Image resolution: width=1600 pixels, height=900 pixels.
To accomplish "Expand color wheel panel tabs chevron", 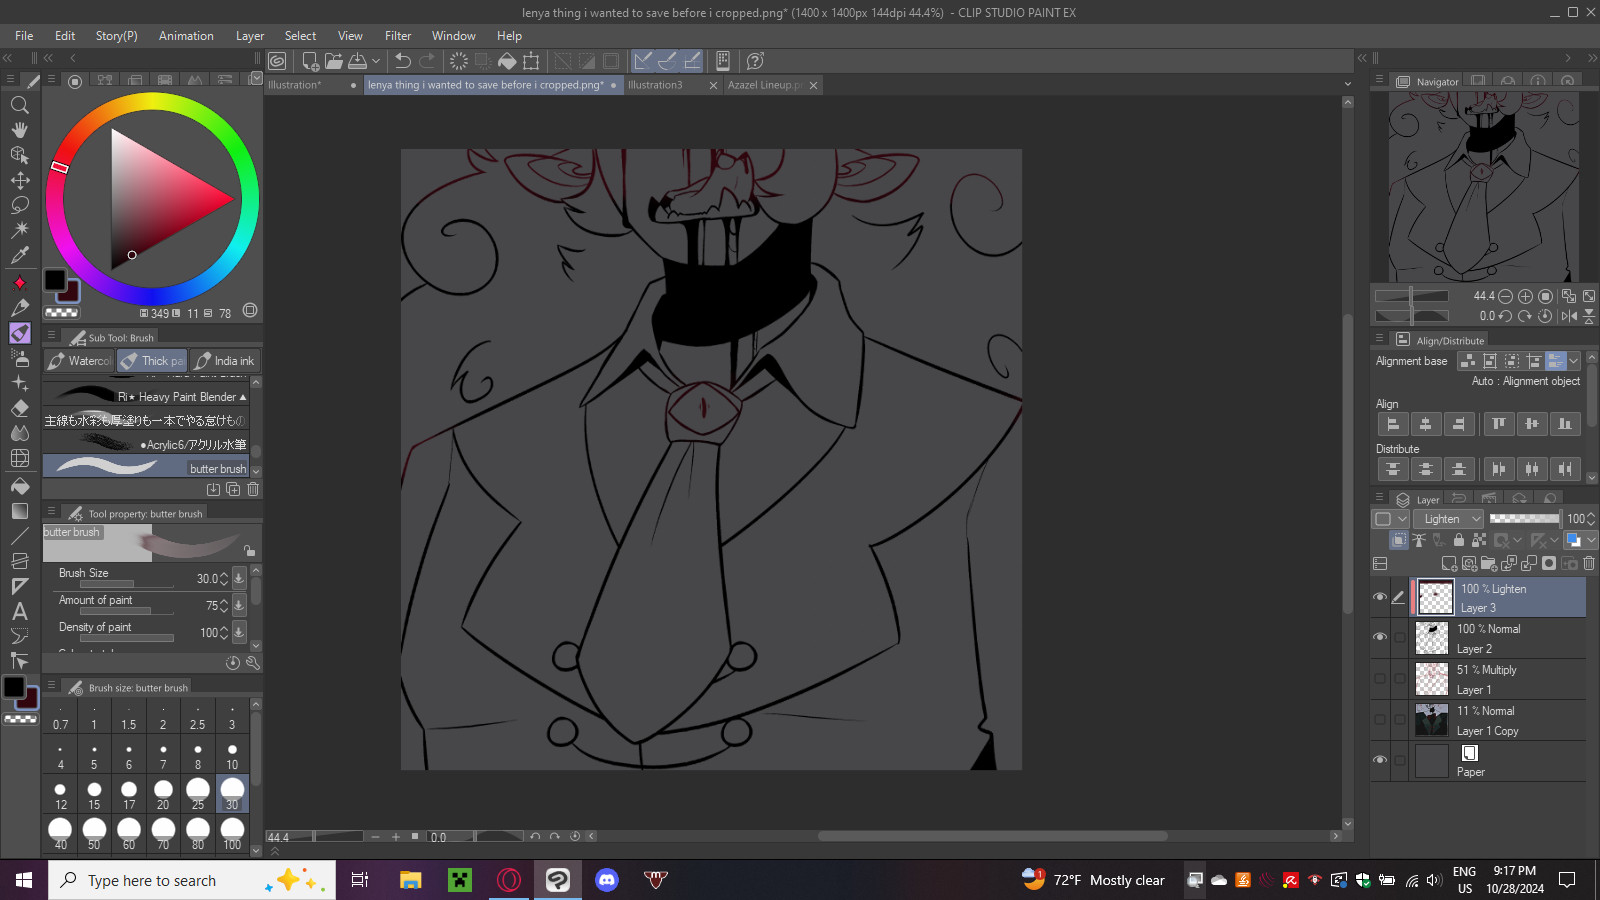I will pyautogui.click(x=255, y=79).
